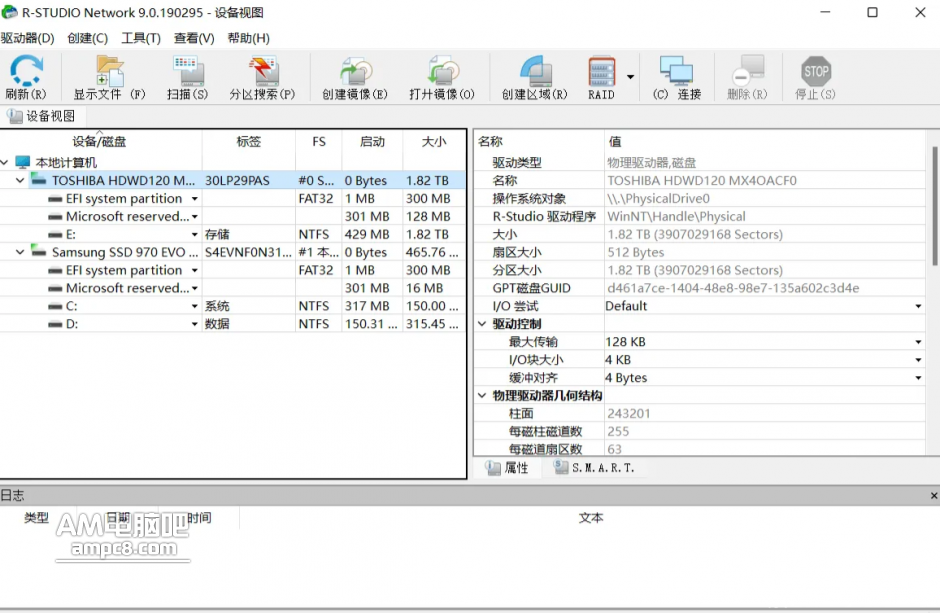Click the 文本 log column header
Viewport: 940px width, 613px height.
click(x=590, y=518)
